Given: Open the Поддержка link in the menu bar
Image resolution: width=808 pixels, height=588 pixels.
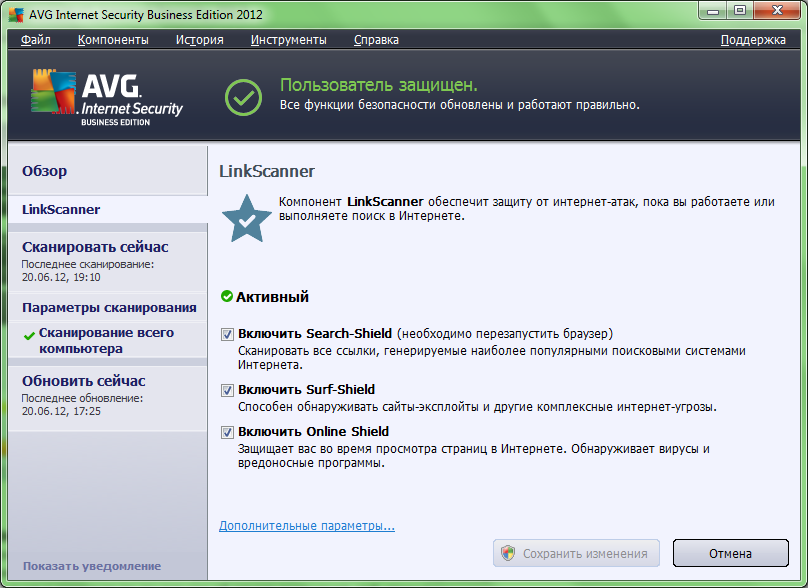Looking at the screenshot, I should click(753, 40).
